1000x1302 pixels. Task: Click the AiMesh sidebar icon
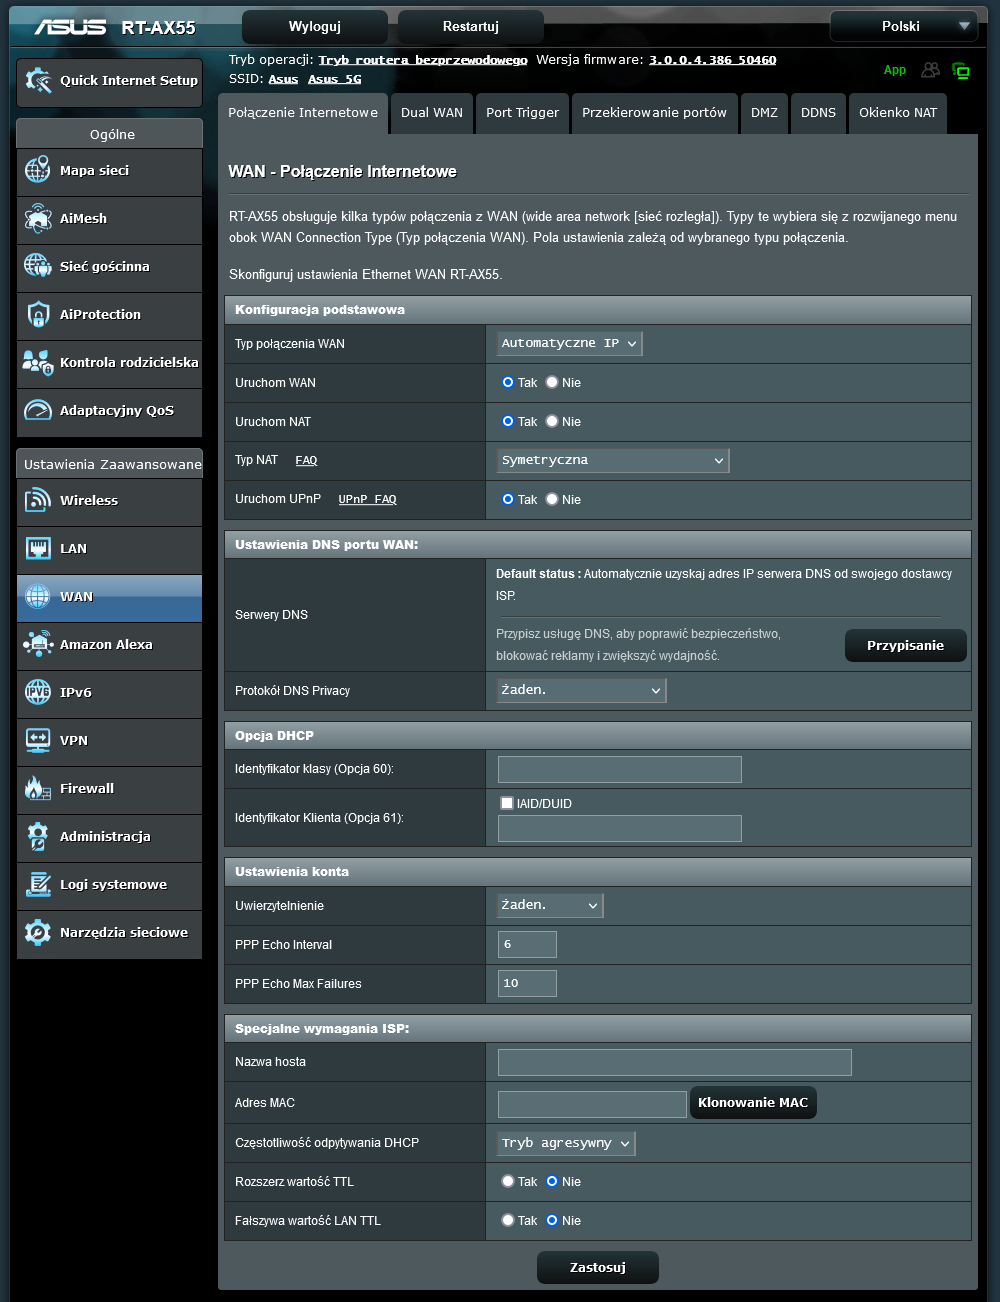(37, 218)
